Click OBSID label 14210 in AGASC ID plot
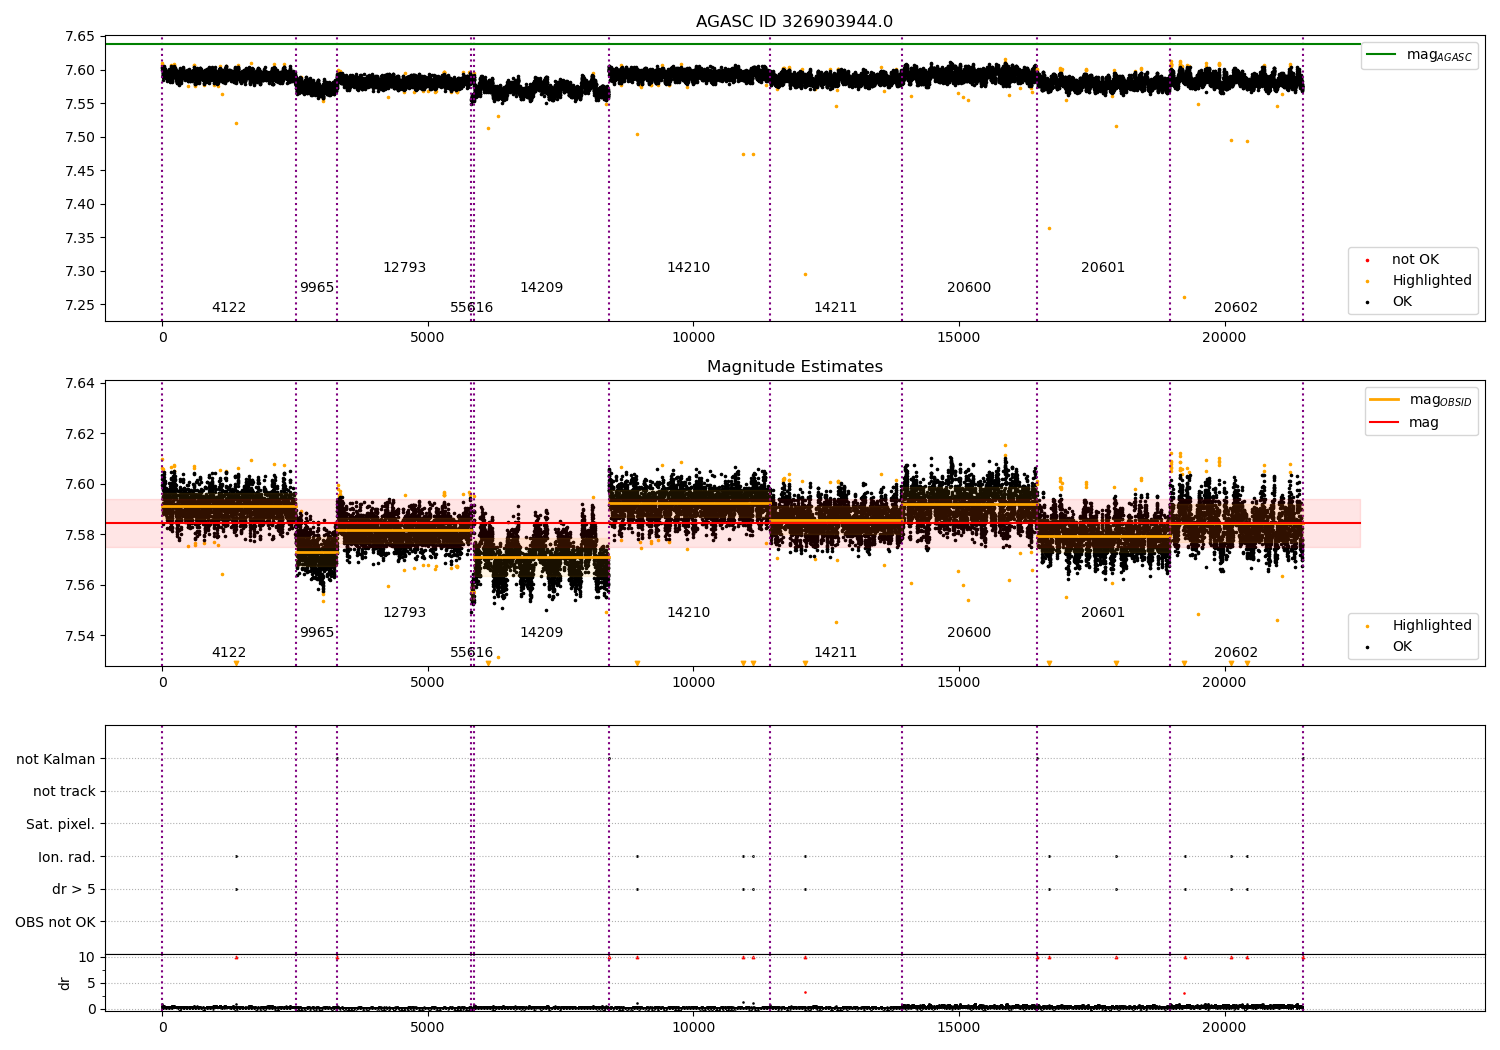Image resolution: width=1500 pixels, height=1050 pixels. (x=688, y=268)
